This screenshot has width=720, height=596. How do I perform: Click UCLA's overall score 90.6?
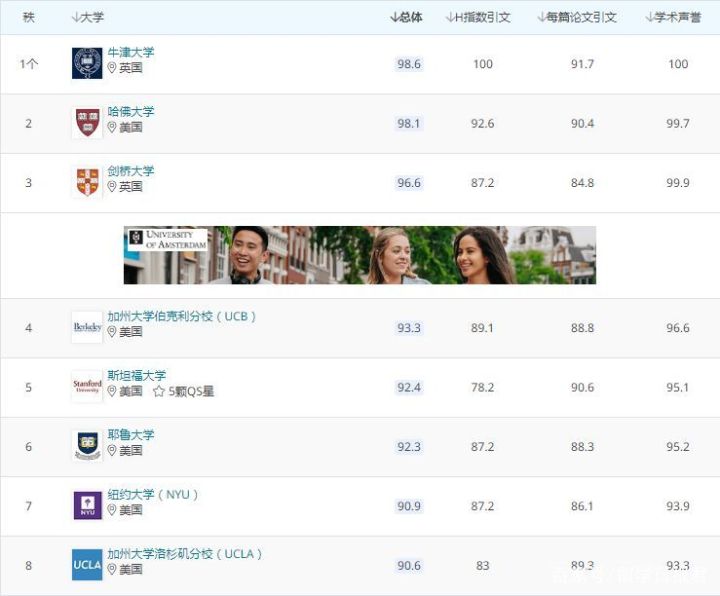click(x=409, y=565)
